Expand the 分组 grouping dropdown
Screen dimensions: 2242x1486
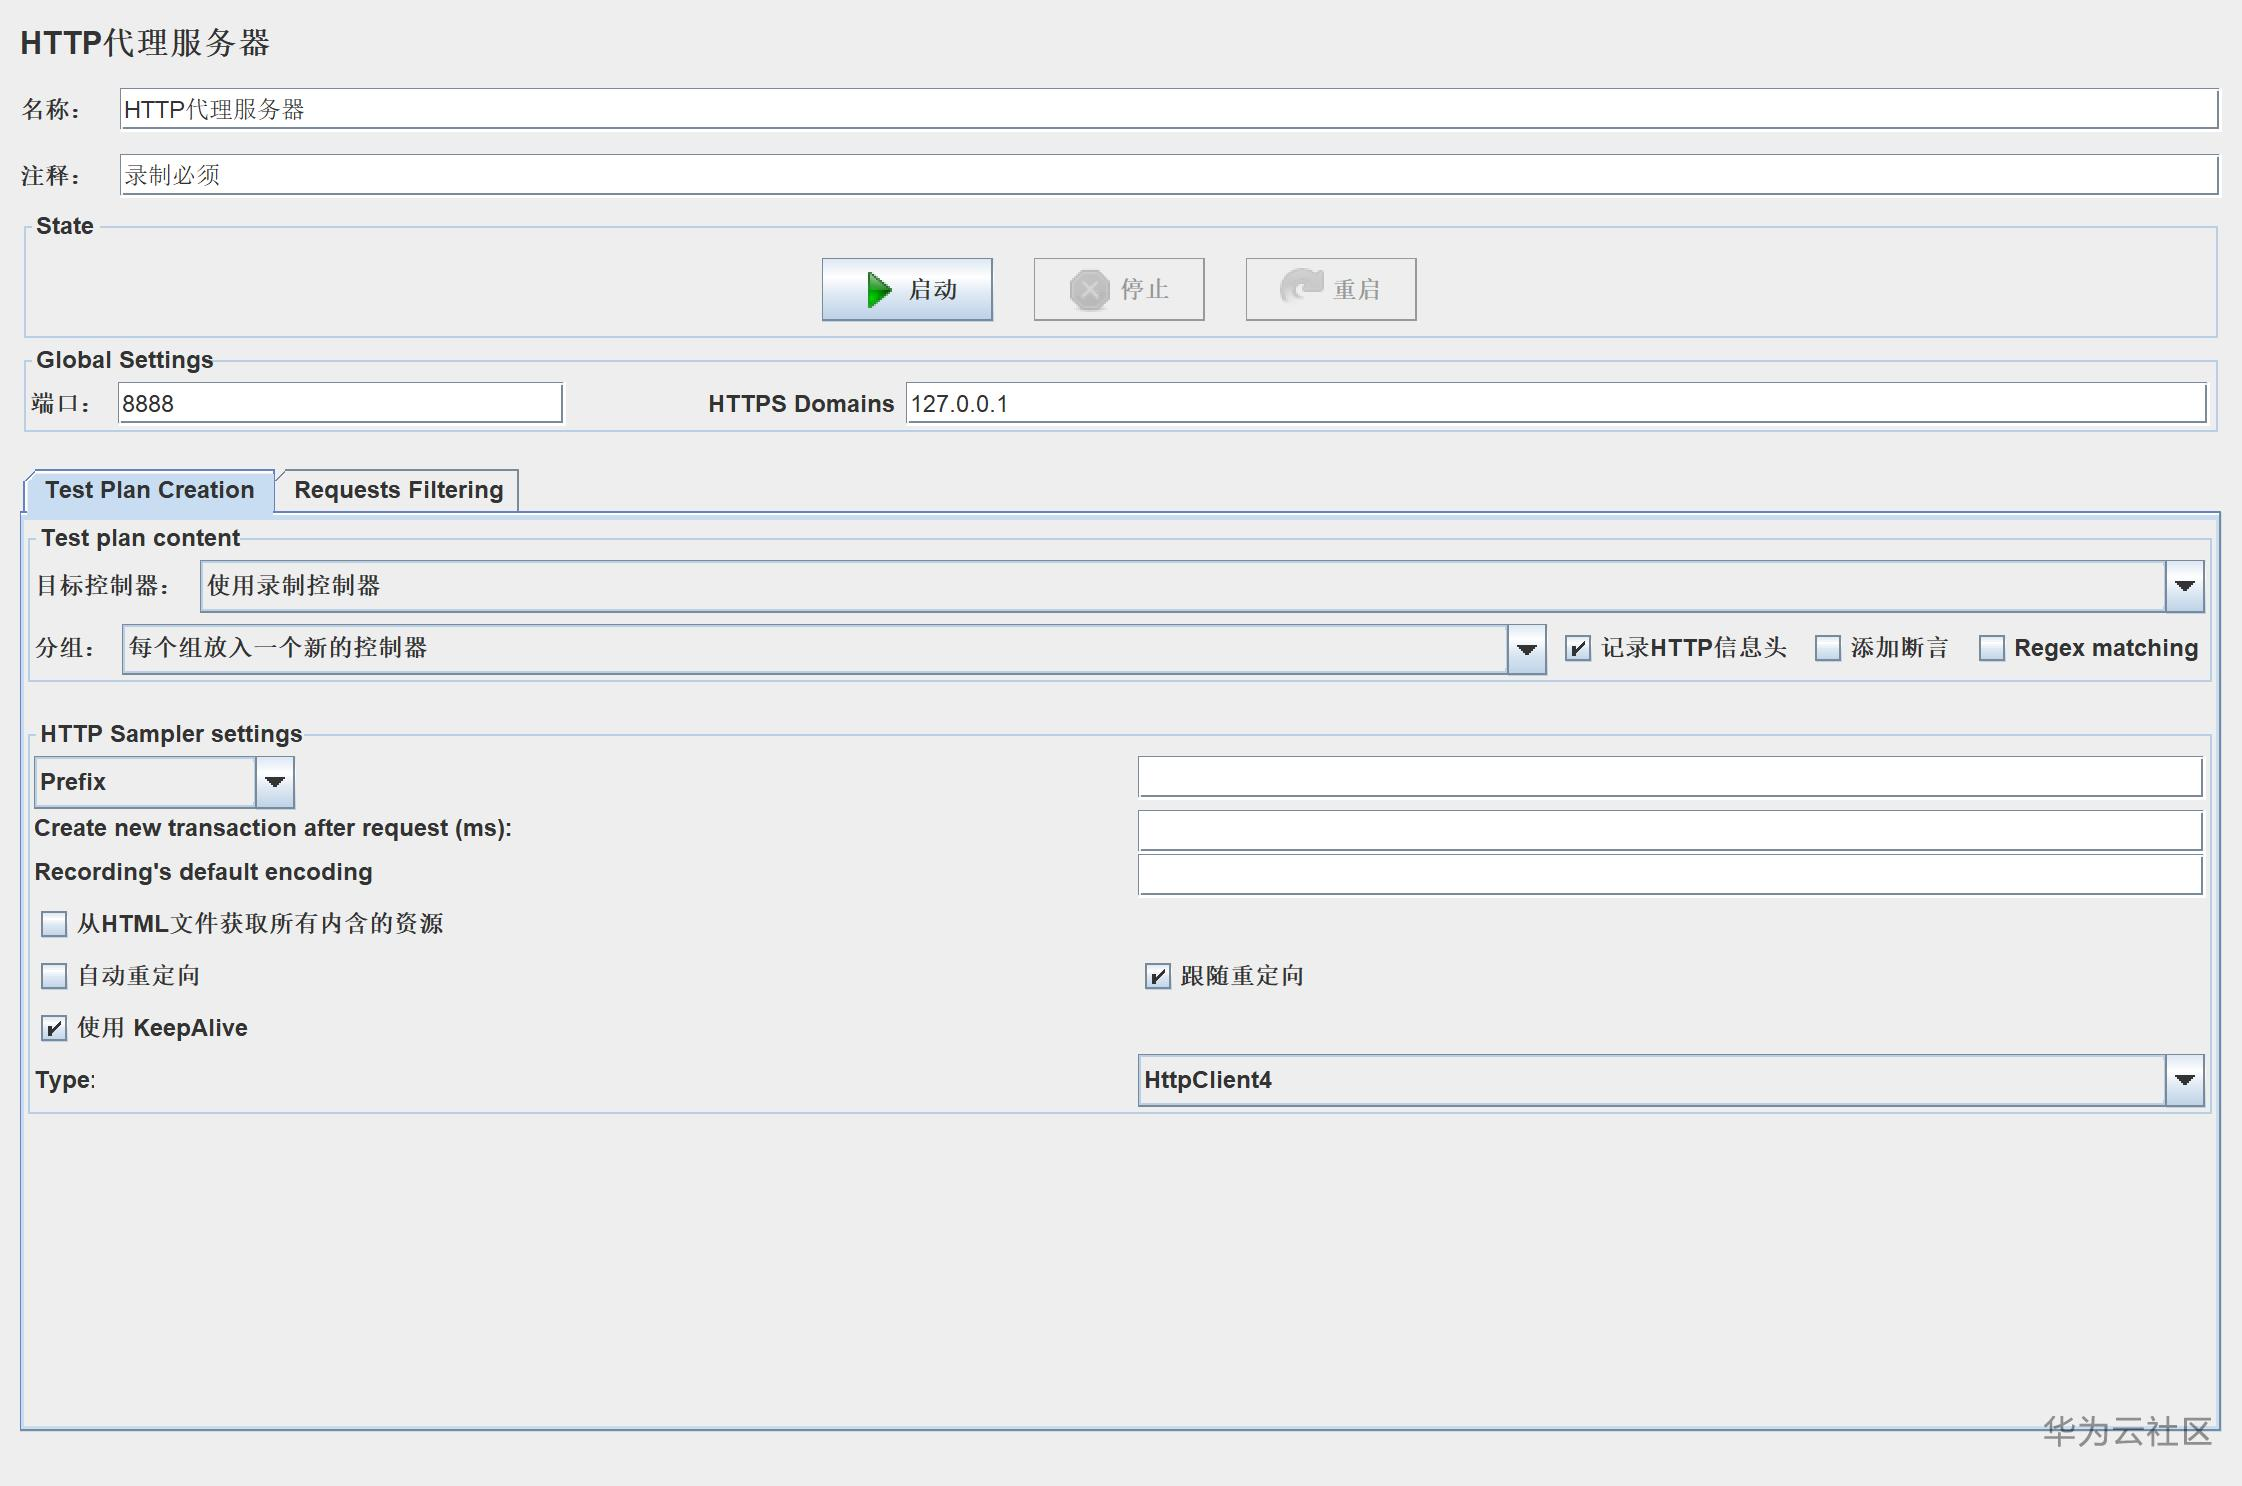(1526, 649)
